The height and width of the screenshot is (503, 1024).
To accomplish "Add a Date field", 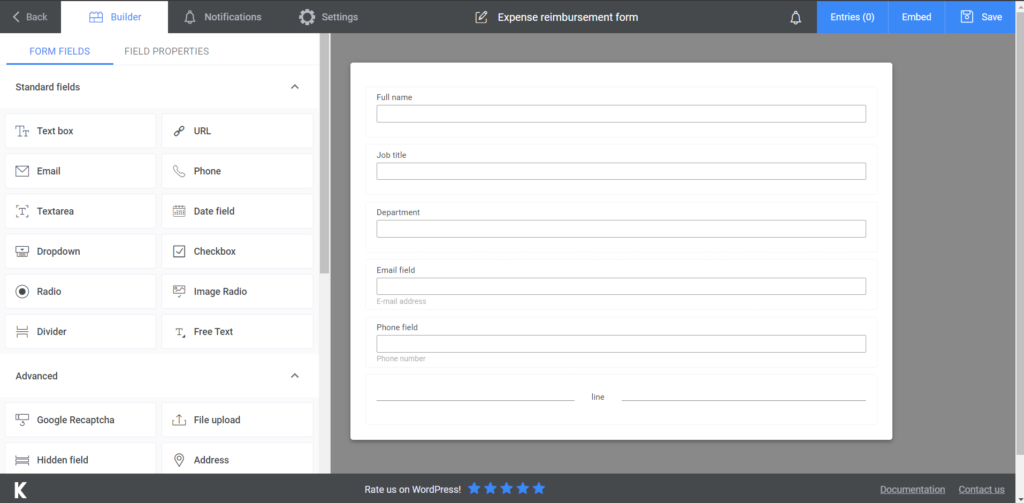I will [x=237, y=211].
